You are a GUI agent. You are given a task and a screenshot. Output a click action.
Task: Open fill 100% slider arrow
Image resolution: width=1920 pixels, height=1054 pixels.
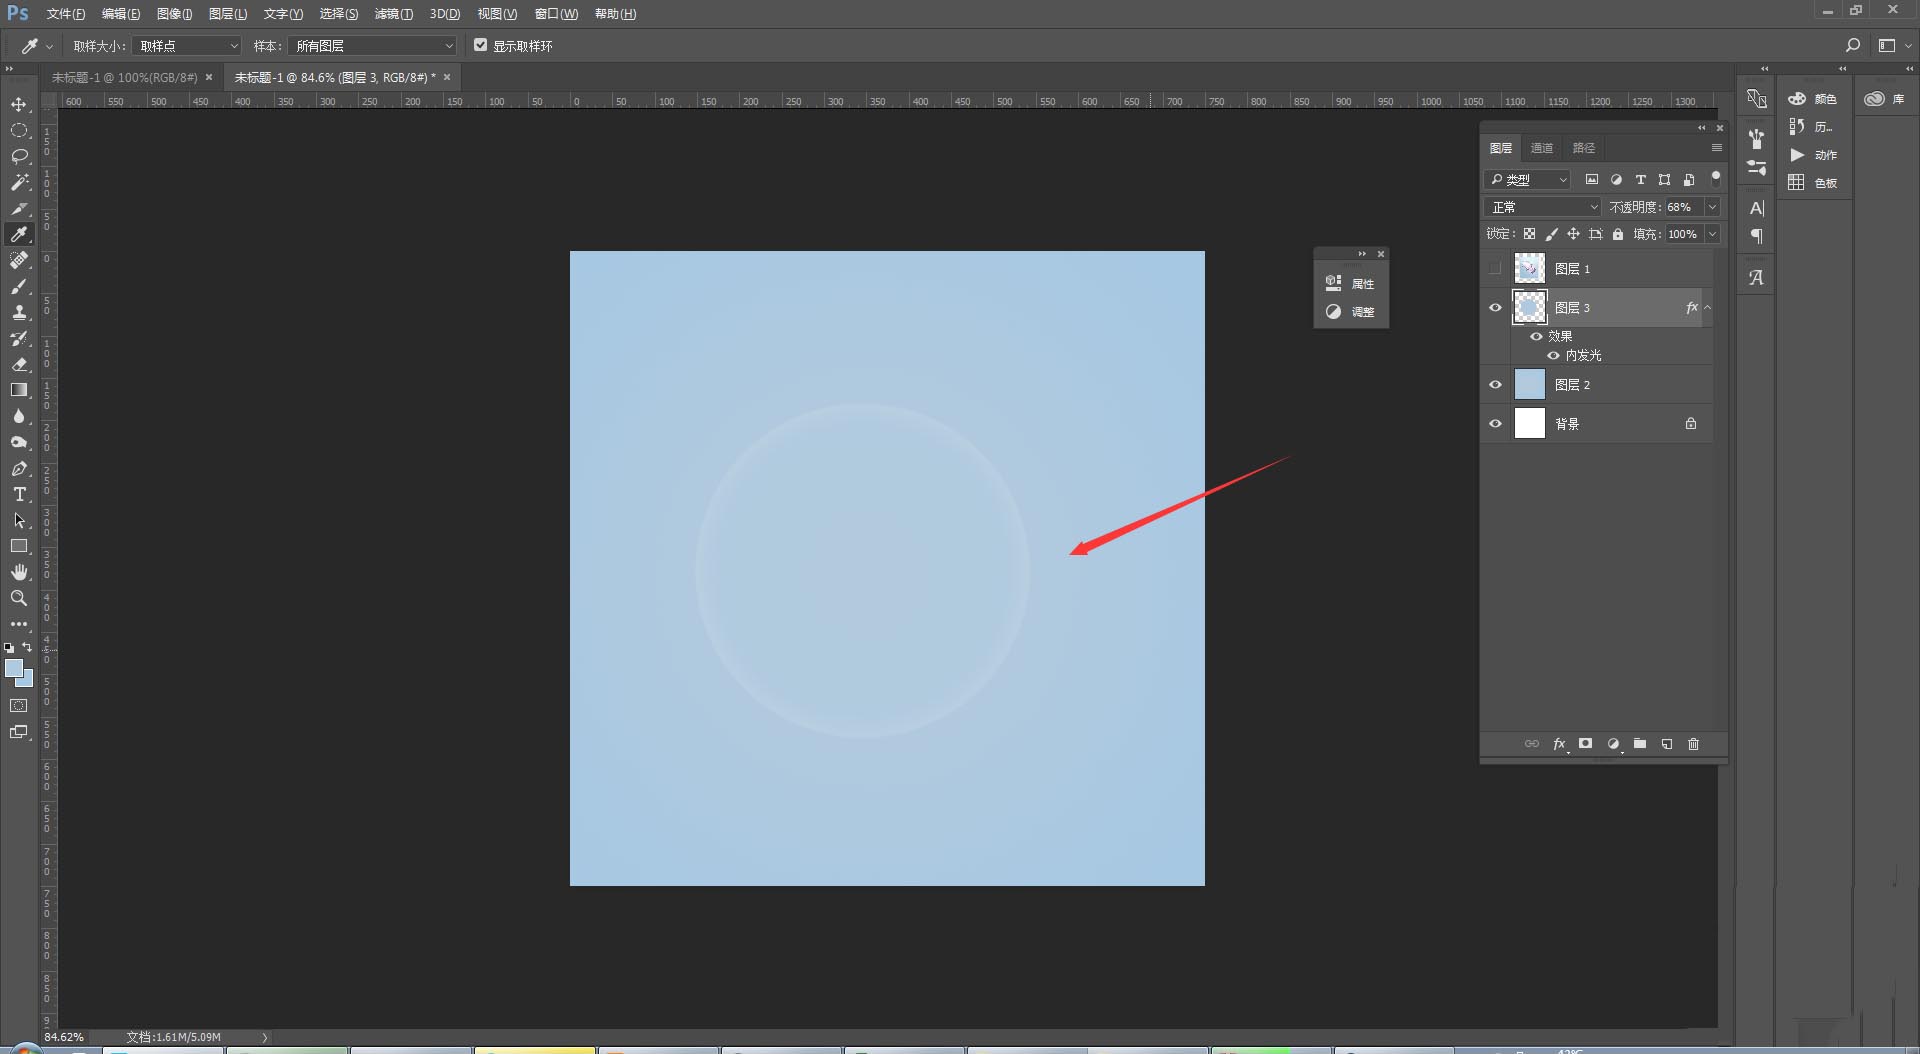click(1712, 234)
